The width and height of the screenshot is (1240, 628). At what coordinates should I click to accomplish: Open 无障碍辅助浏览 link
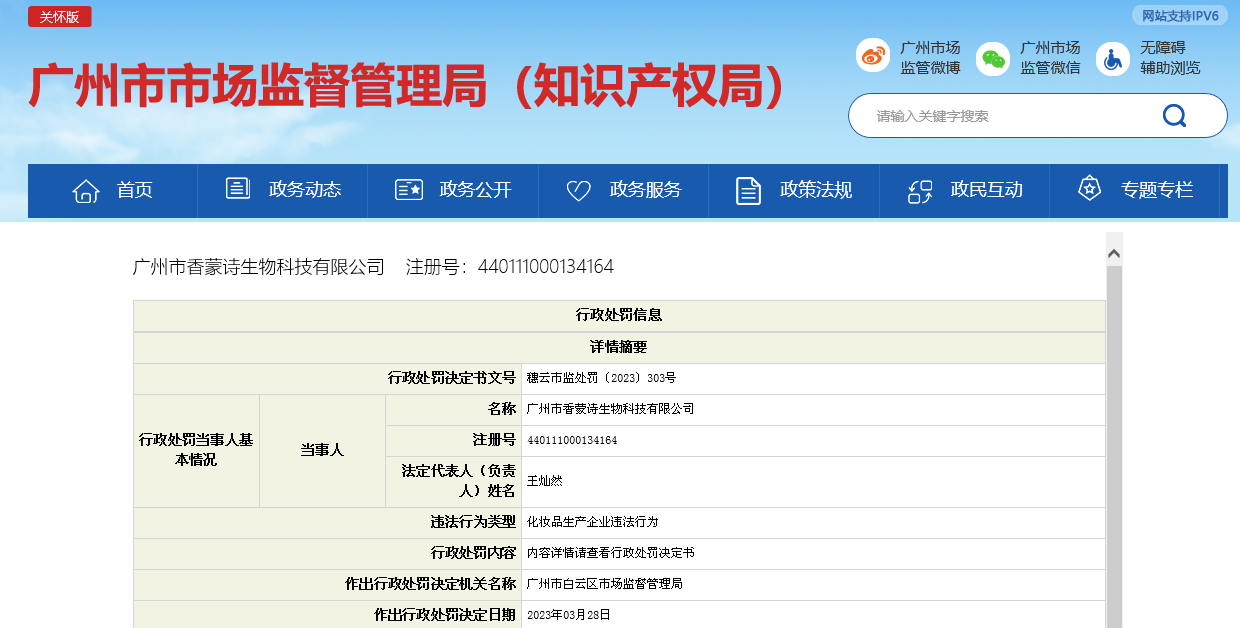click(x=1170, y=58)
